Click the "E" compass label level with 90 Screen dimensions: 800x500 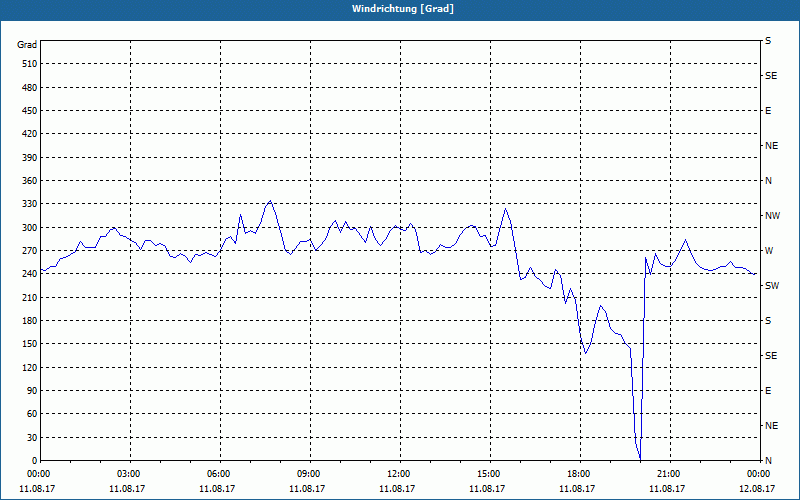[x=768, y=391]
